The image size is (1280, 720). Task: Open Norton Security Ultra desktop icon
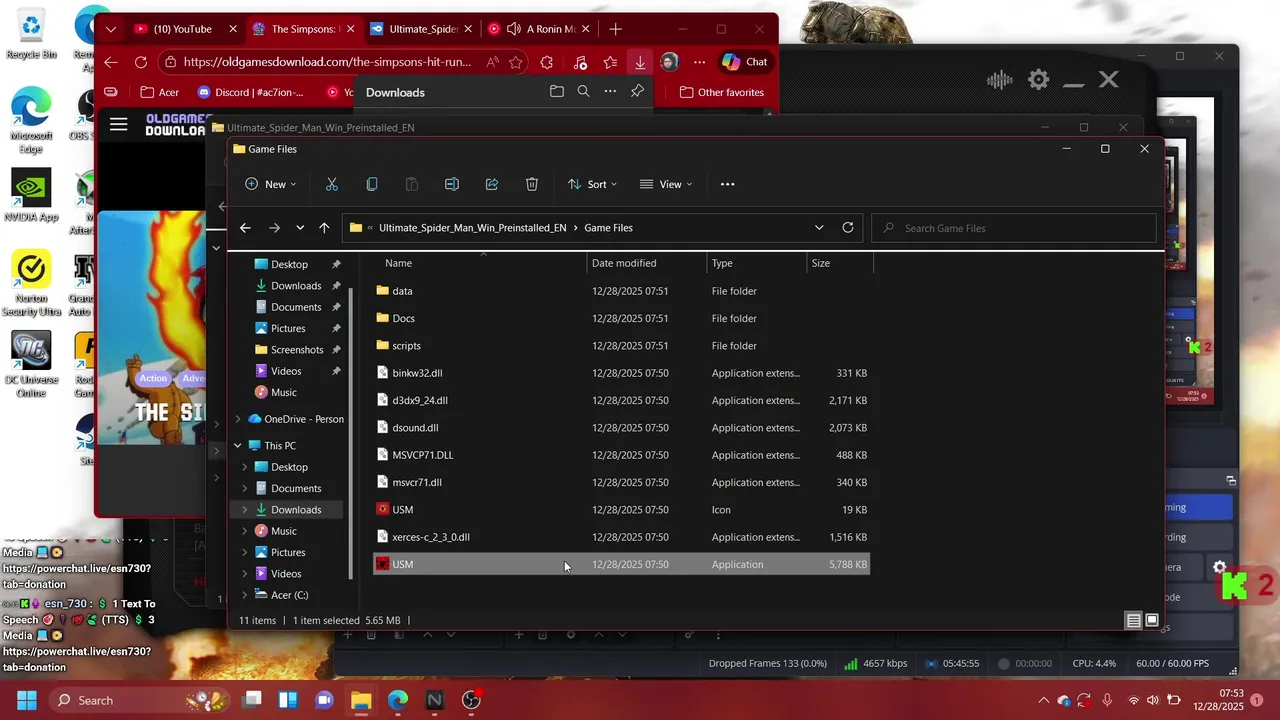pyautogui.click(x=31, y=284)
